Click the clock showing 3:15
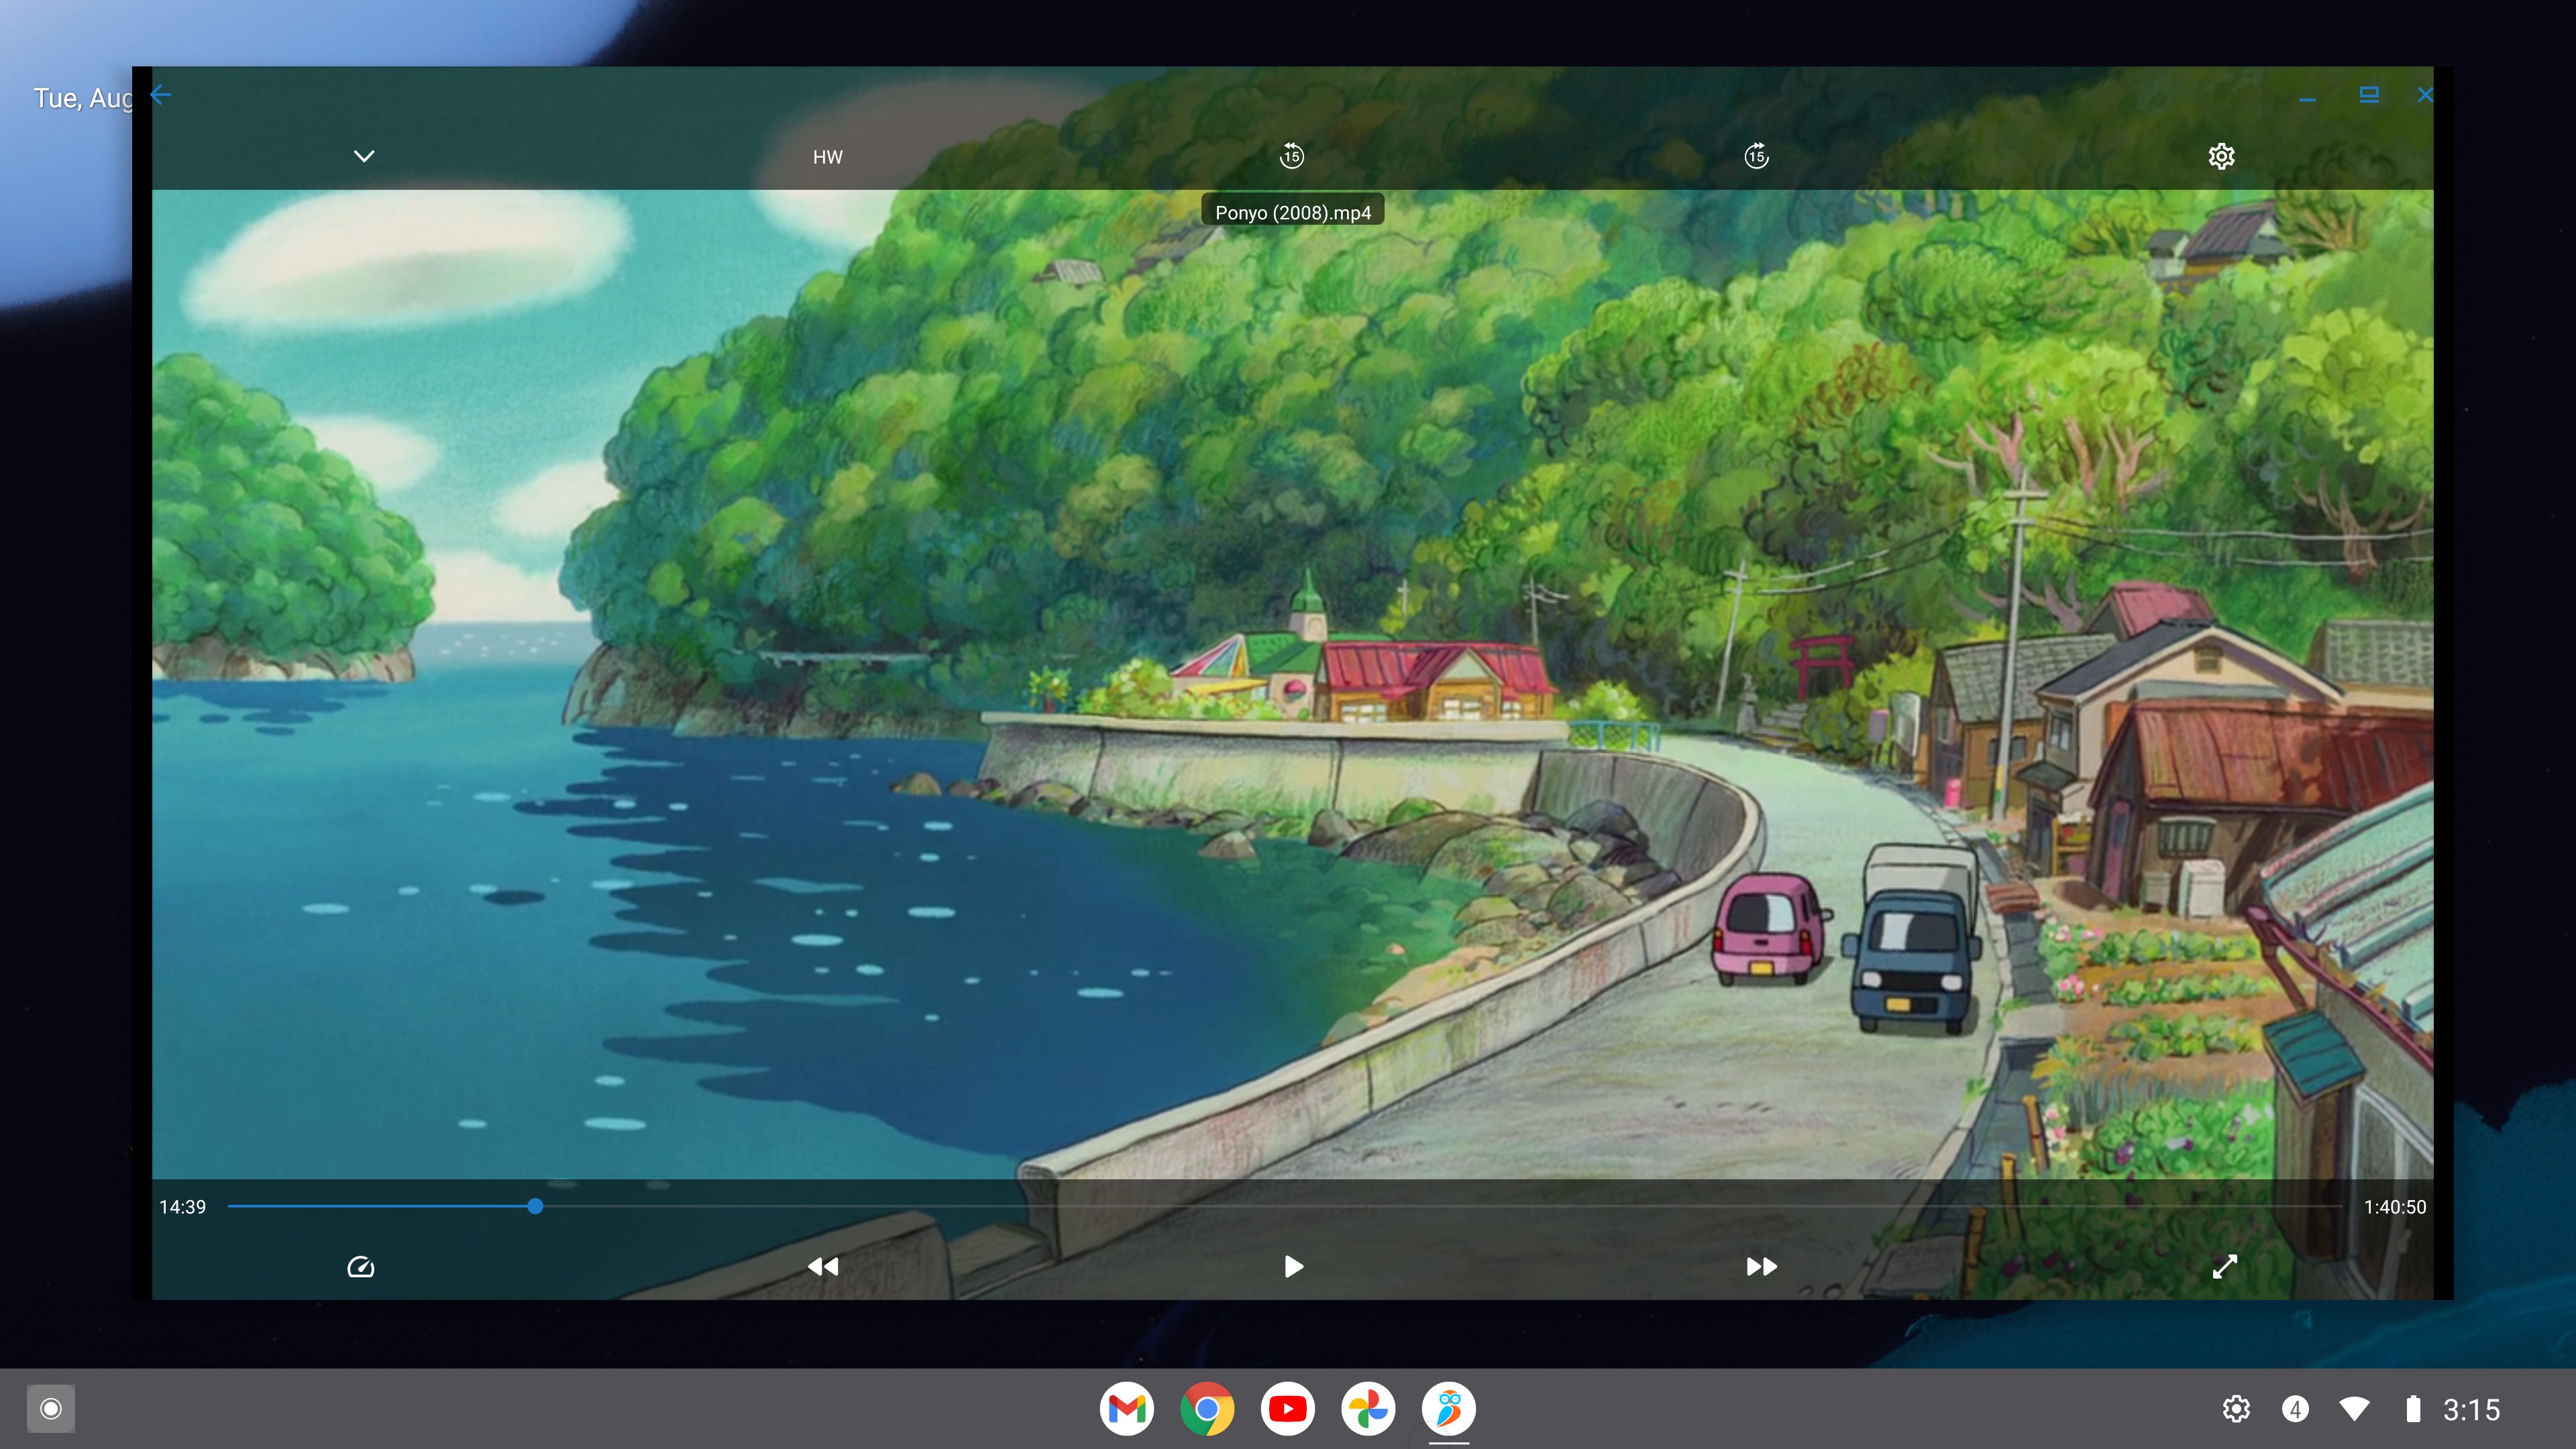The image size is (2576, 1449). 2471,1409
